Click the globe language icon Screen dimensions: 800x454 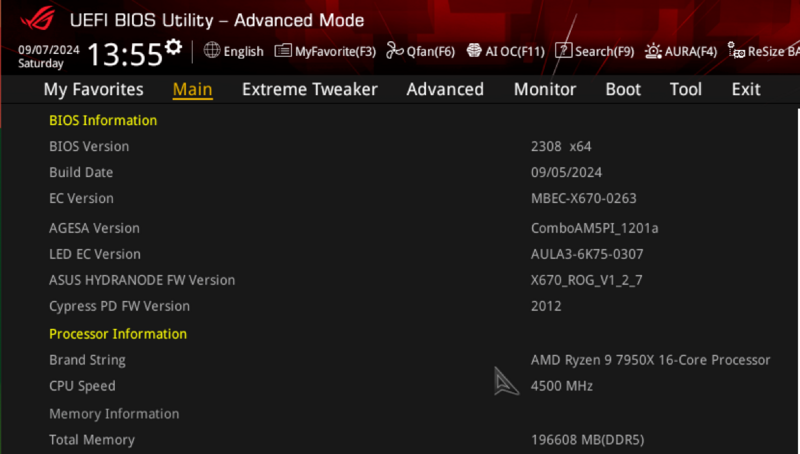[212, 51]
